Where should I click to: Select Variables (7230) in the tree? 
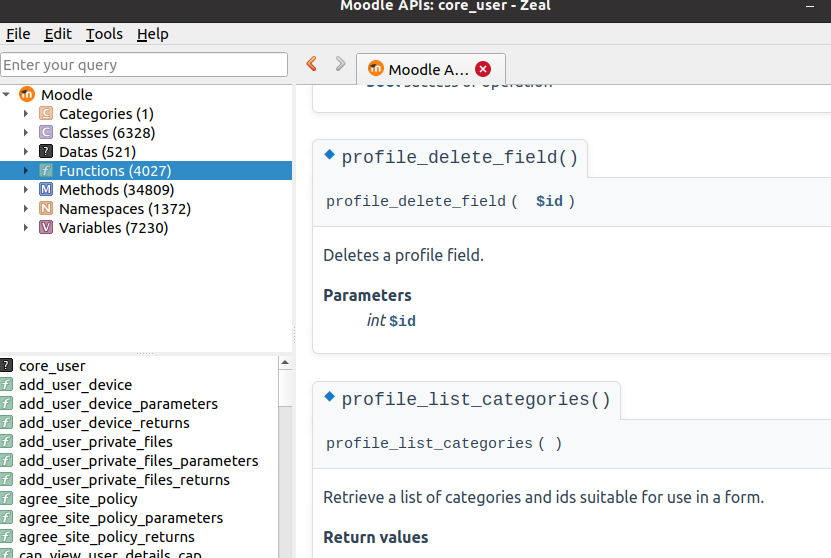[x=113, y=228]
